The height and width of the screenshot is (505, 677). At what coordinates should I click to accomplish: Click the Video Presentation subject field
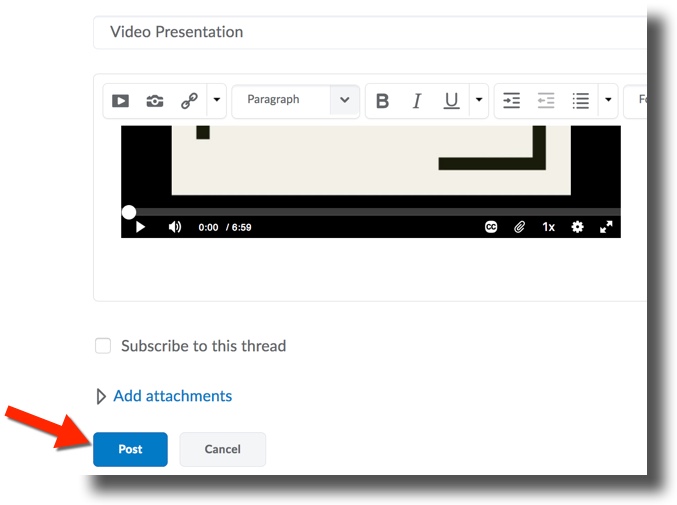(x=370, y=32)
